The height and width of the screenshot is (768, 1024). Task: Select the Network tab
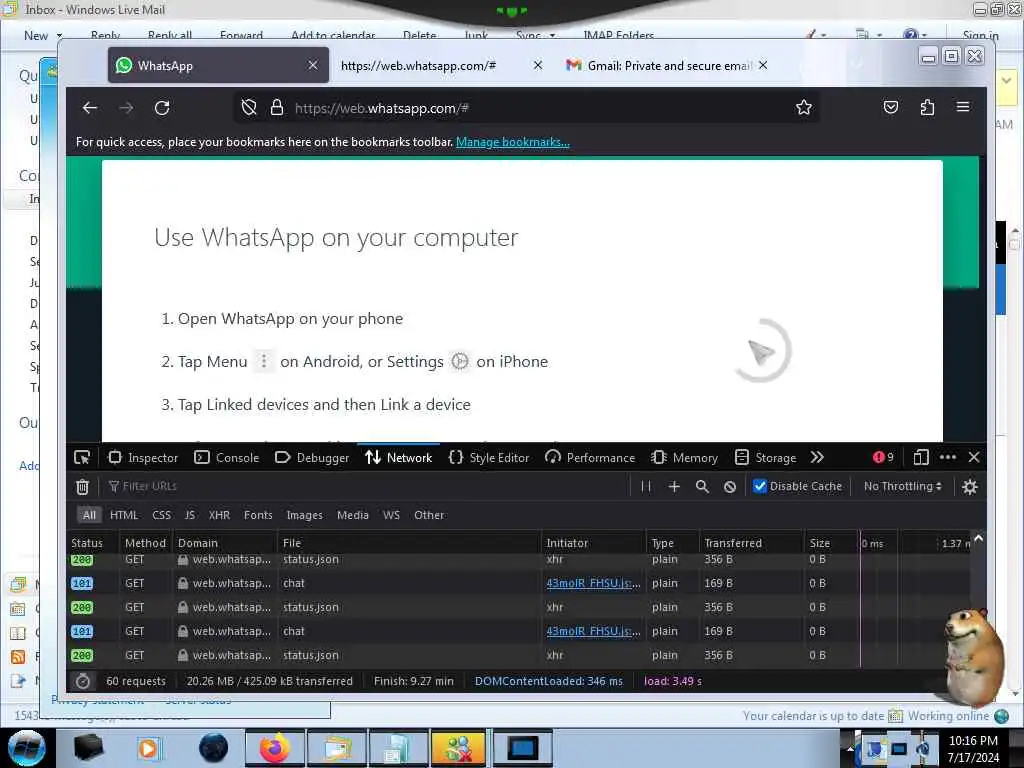[x=398, y=458]
